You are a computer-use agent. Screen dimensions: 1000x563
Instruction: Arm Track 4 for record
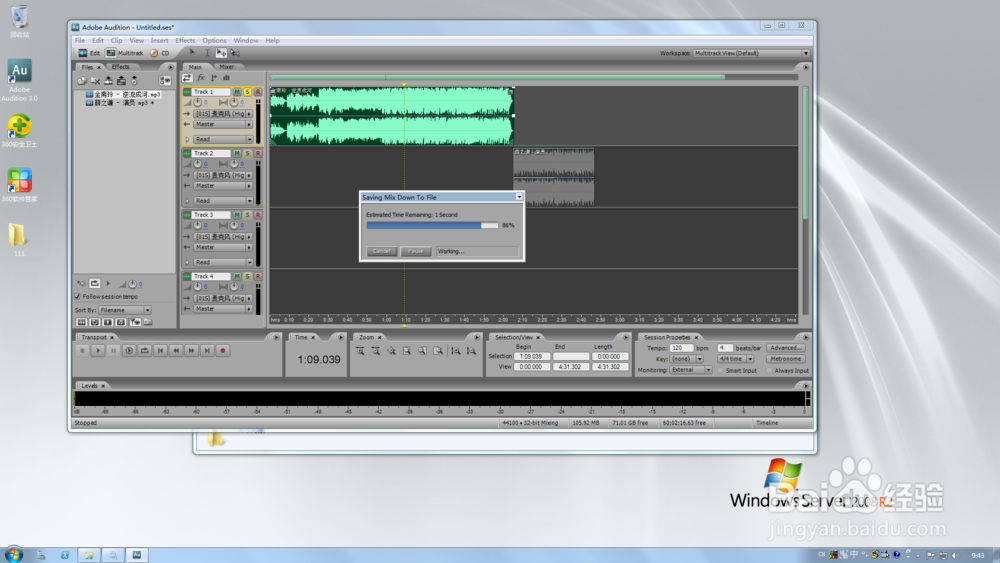pyautogui.click(x=258, y=277)
